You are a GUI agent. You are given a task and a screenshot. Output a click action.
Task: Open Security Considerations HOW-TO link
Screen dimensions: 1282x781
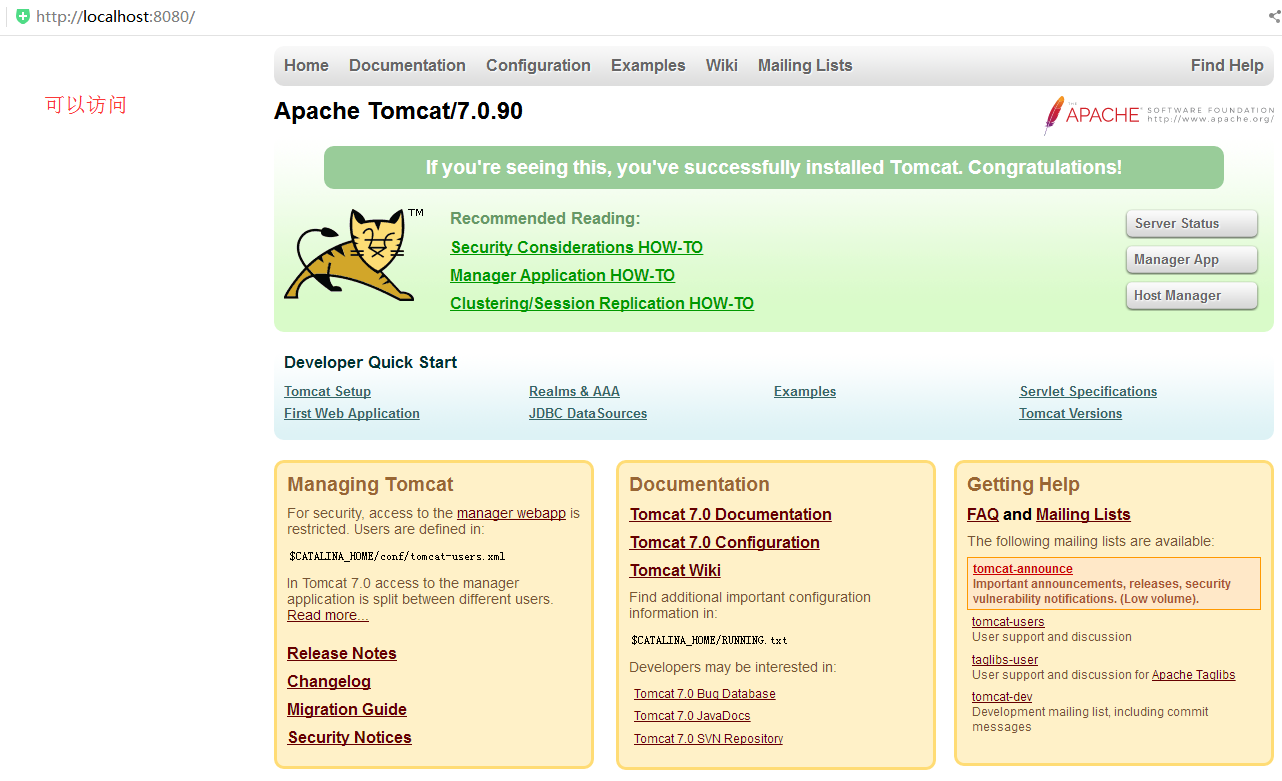click(x=576, y=248)
